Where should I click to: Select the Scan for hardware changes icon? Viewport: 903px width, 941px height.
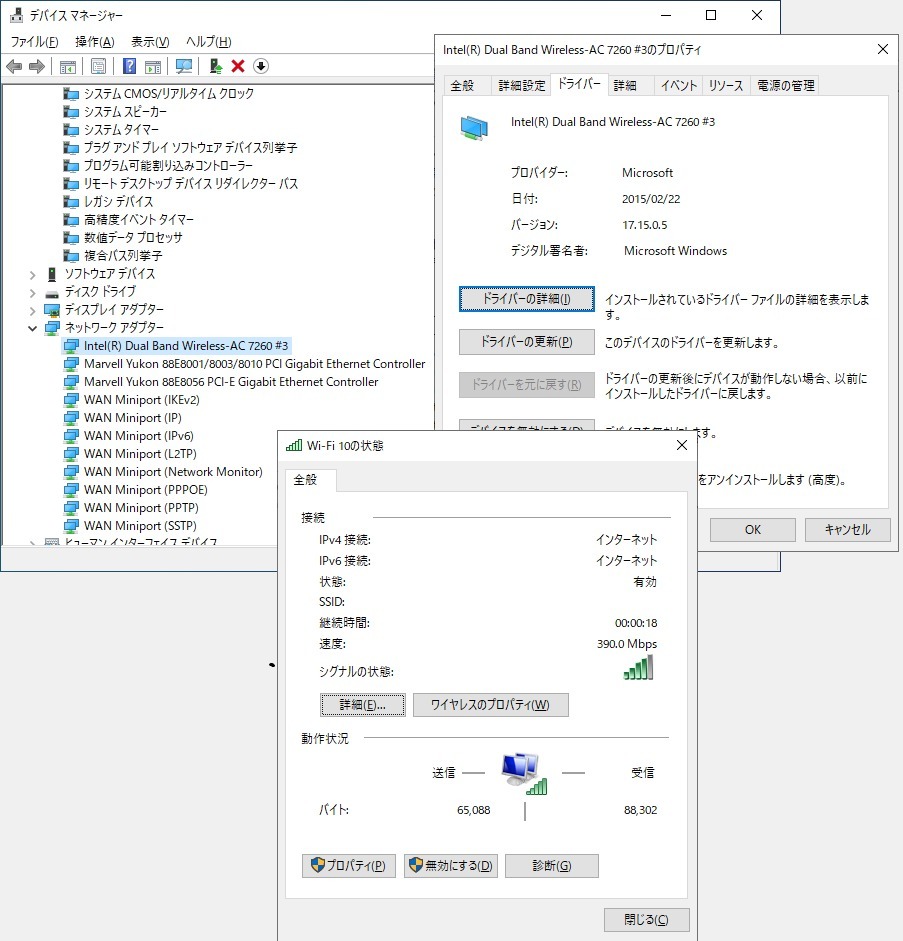point(184,66)
